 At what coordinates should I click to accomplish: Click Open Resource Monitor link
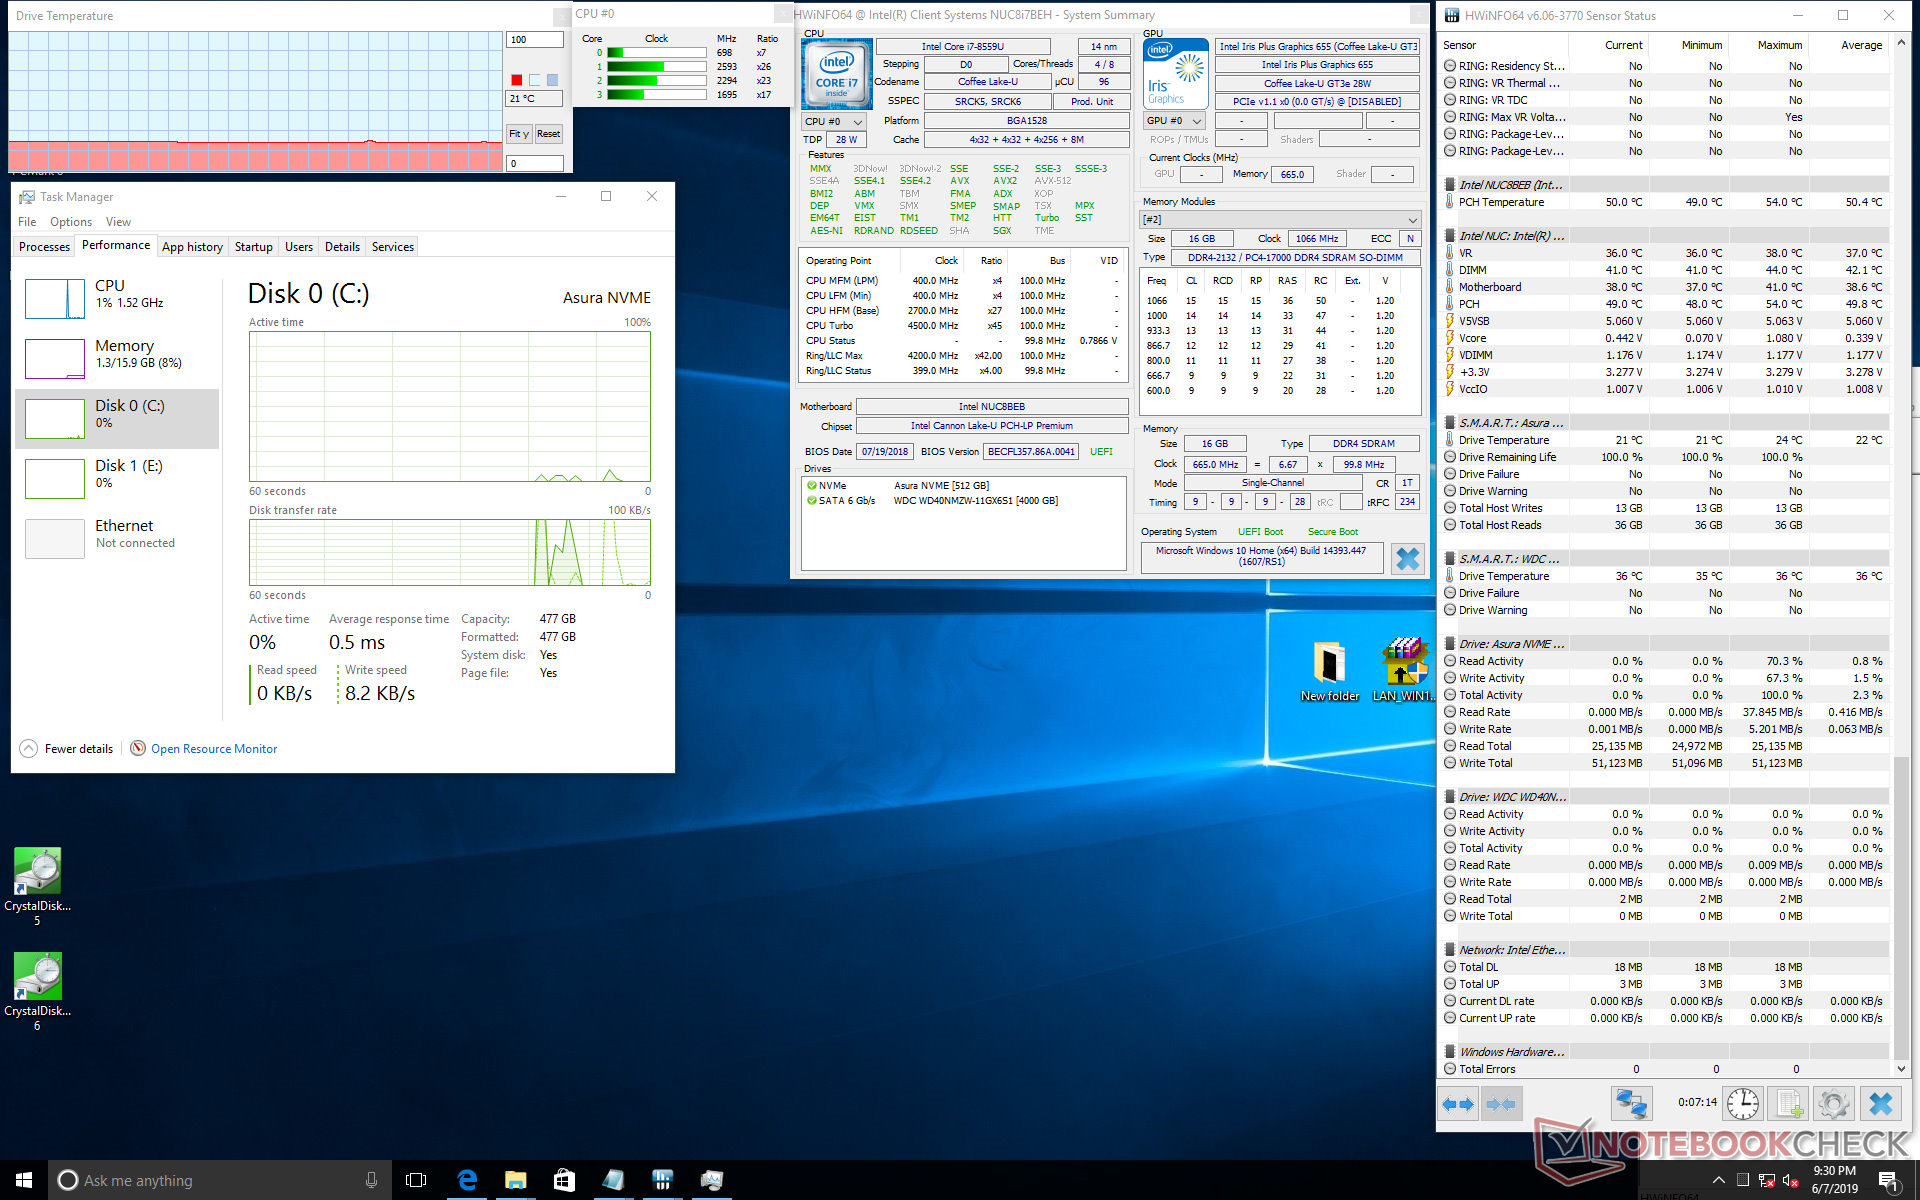(x=213, y=749)
